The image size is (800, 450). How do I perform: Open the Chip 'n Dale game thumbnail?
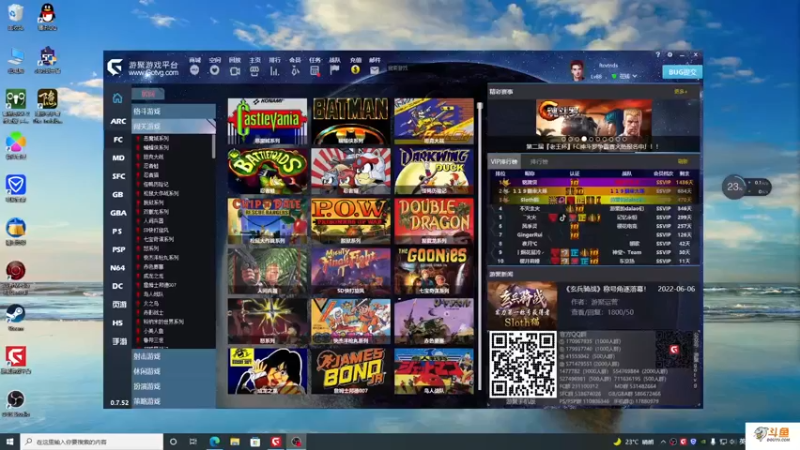(267, 221)
